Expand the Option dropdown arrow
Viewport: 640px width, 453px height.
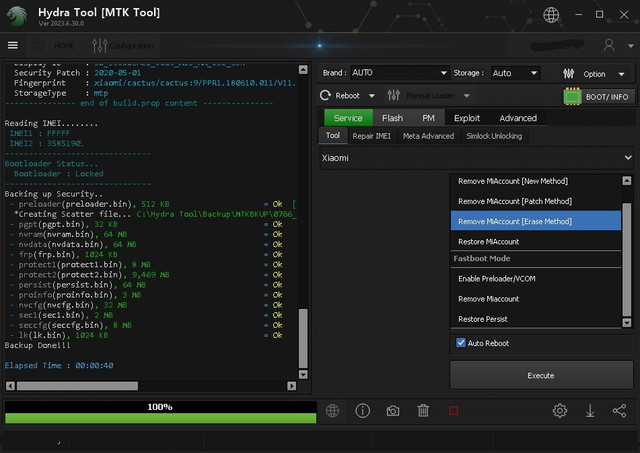622,74
